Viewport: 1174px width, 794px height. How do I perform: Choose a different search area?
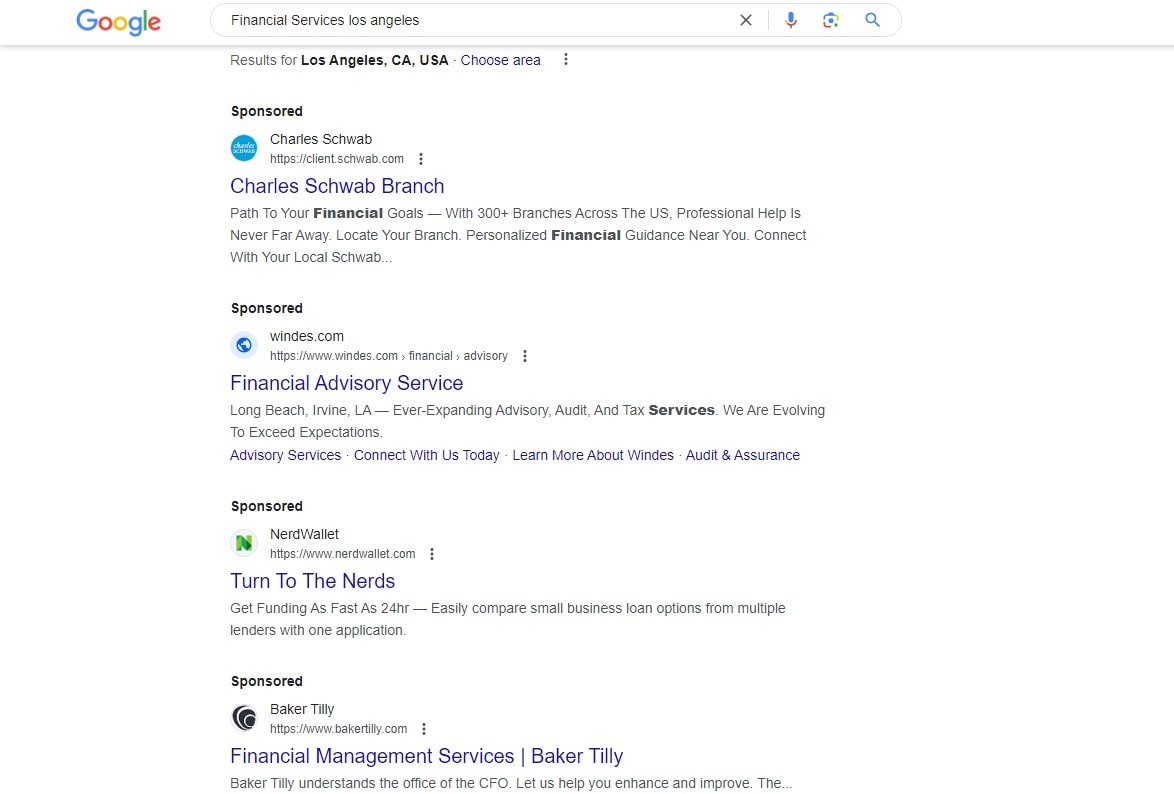click(500, 59)
